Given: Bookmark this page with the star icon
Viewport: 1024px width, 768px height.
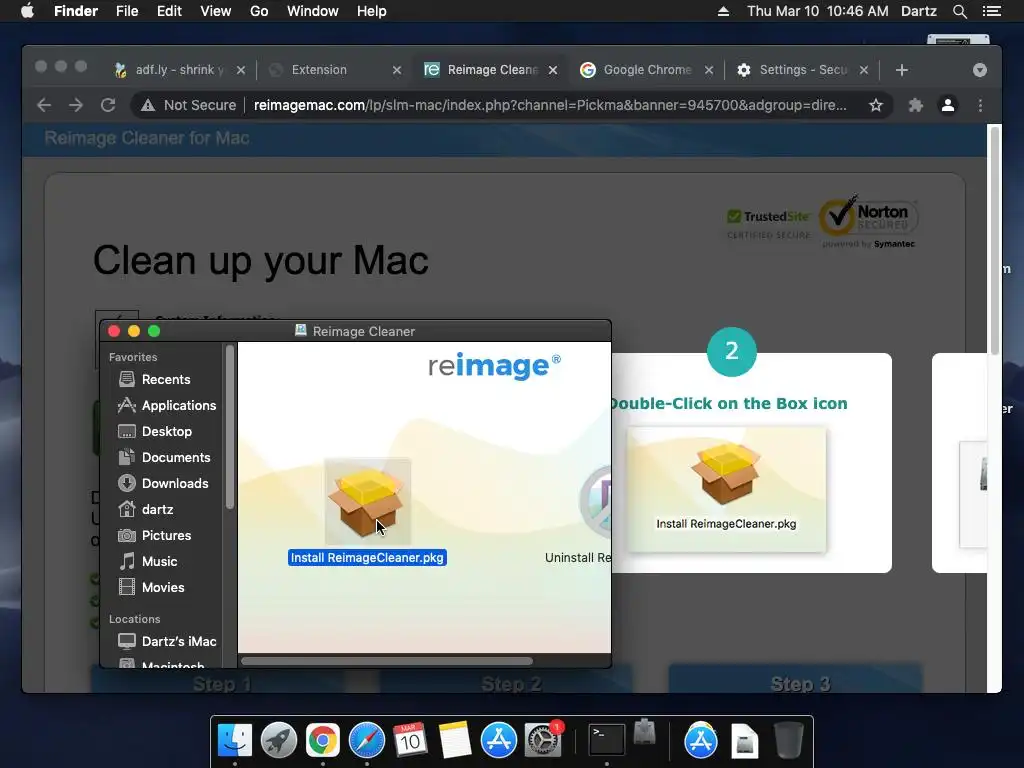Looking at the screenshot, I should click(x=876, y=105).
